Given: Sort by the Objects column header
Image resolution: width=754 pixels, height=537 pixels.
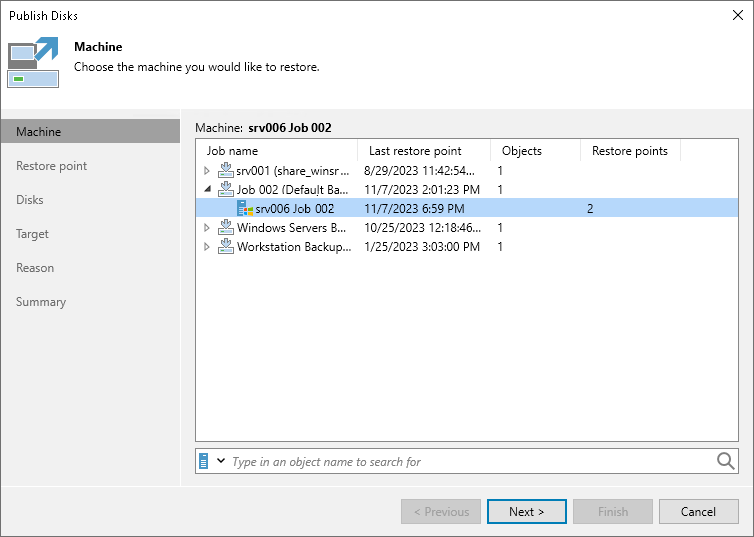Looking at the screenshot, I should click(x=536, y=150).
